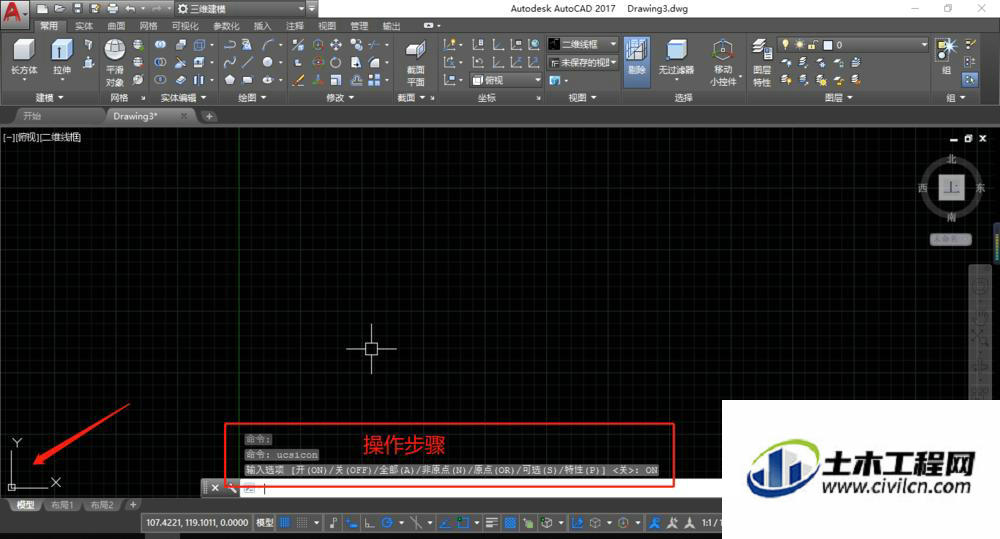The width and height of the screenshot is (1000, 539).
Task: Click the 截面平面 section plane tool
Action: tap(415, 64)
